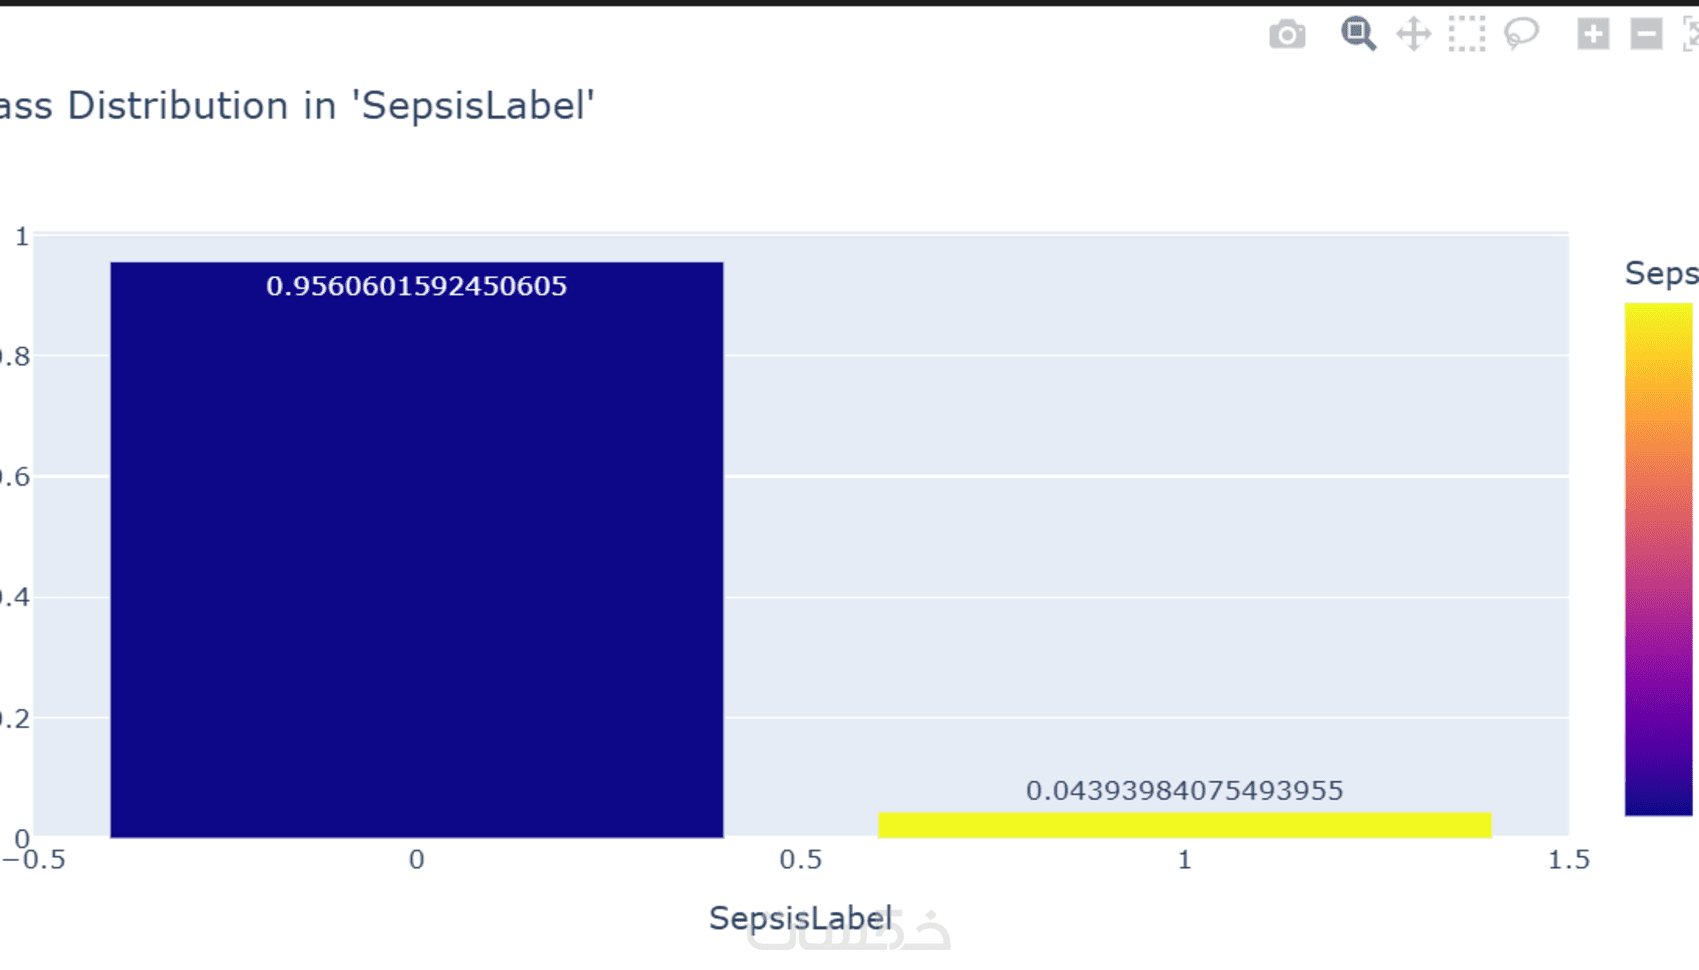Click the x-axis tick label 1.5
Image resolution: width=1699 pixels, height=970 pixels.
point(1568,860)
